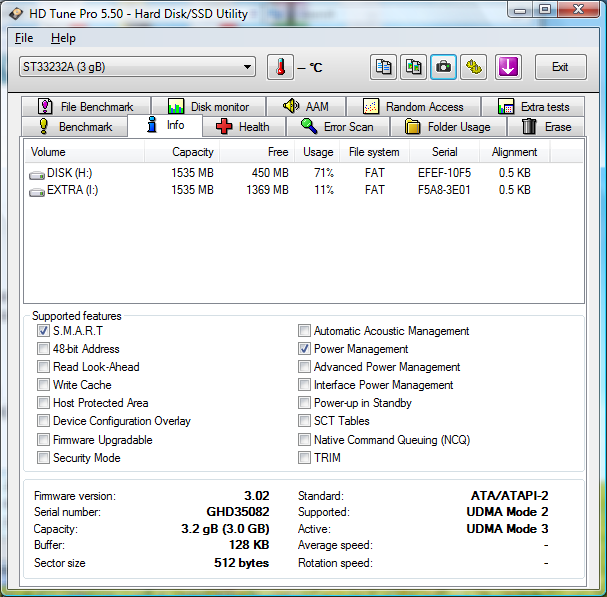Screen dimensions: 607x597
Task: Open the Health tab
Action: tap(244, 127)
